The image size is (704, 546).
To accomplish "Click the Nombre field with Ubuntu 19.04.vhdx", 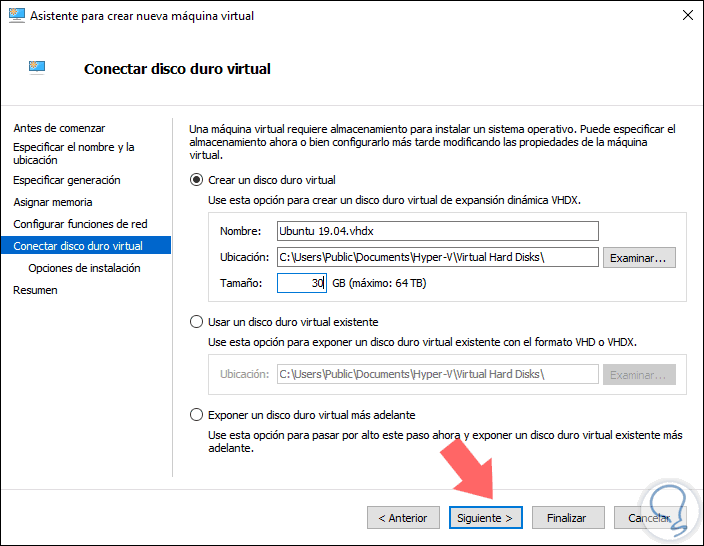I will 437,231.
